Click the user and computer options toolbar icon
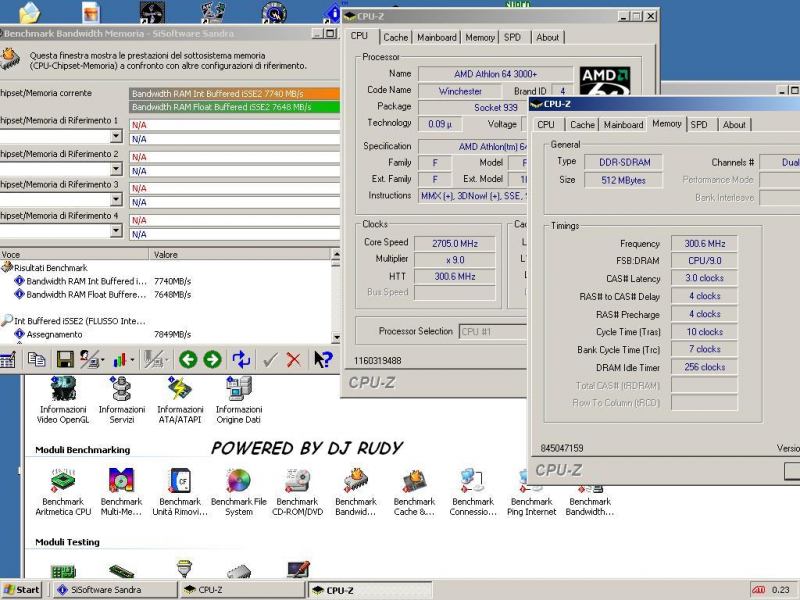 click(x=91, y=359)
